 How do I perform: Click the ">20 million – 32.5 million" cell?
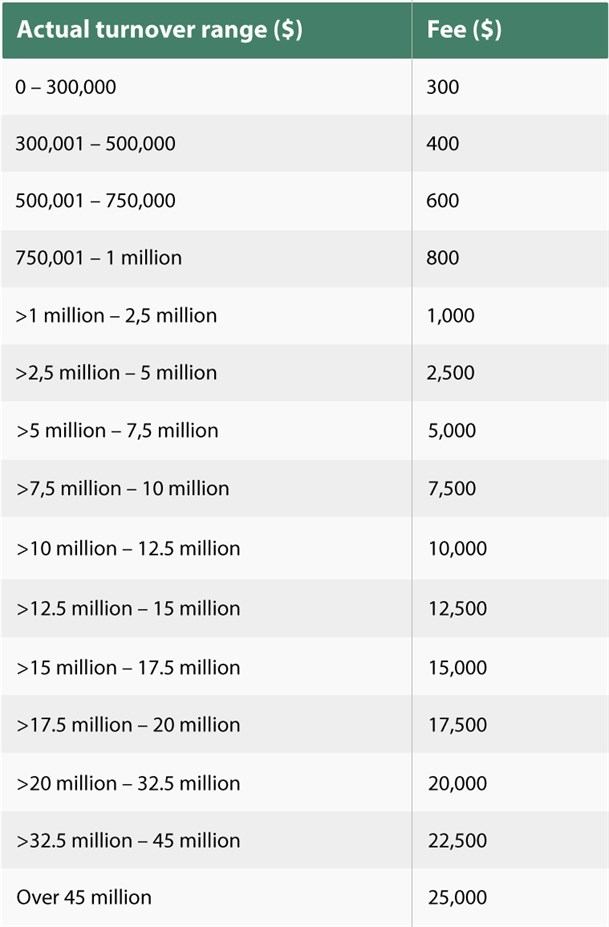pyautogui.click(x=128, y=783)
